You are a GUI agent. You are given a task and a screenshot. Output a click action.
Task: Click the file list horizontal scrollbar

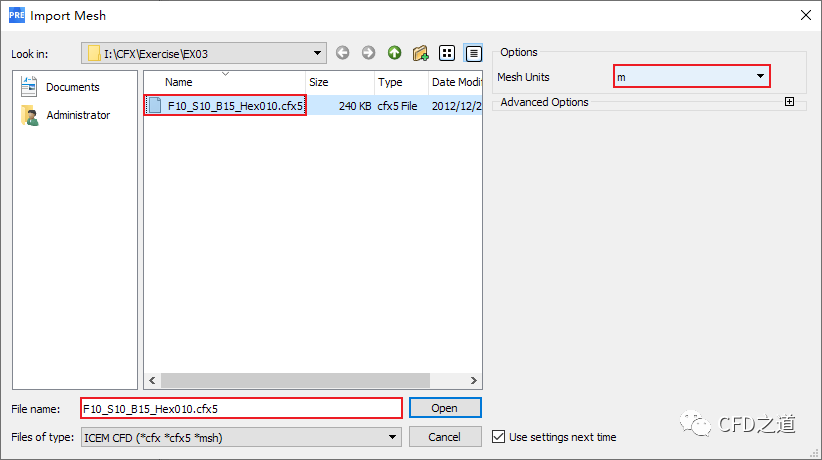[x=295, y=380]
